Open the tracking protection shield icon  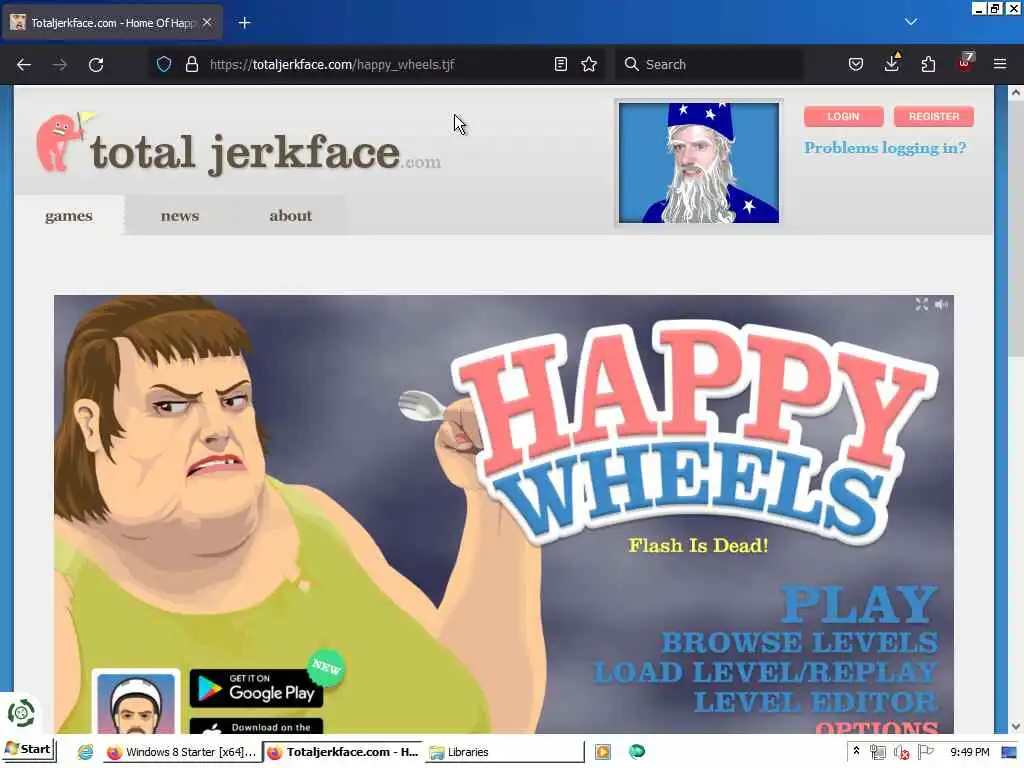164,64
